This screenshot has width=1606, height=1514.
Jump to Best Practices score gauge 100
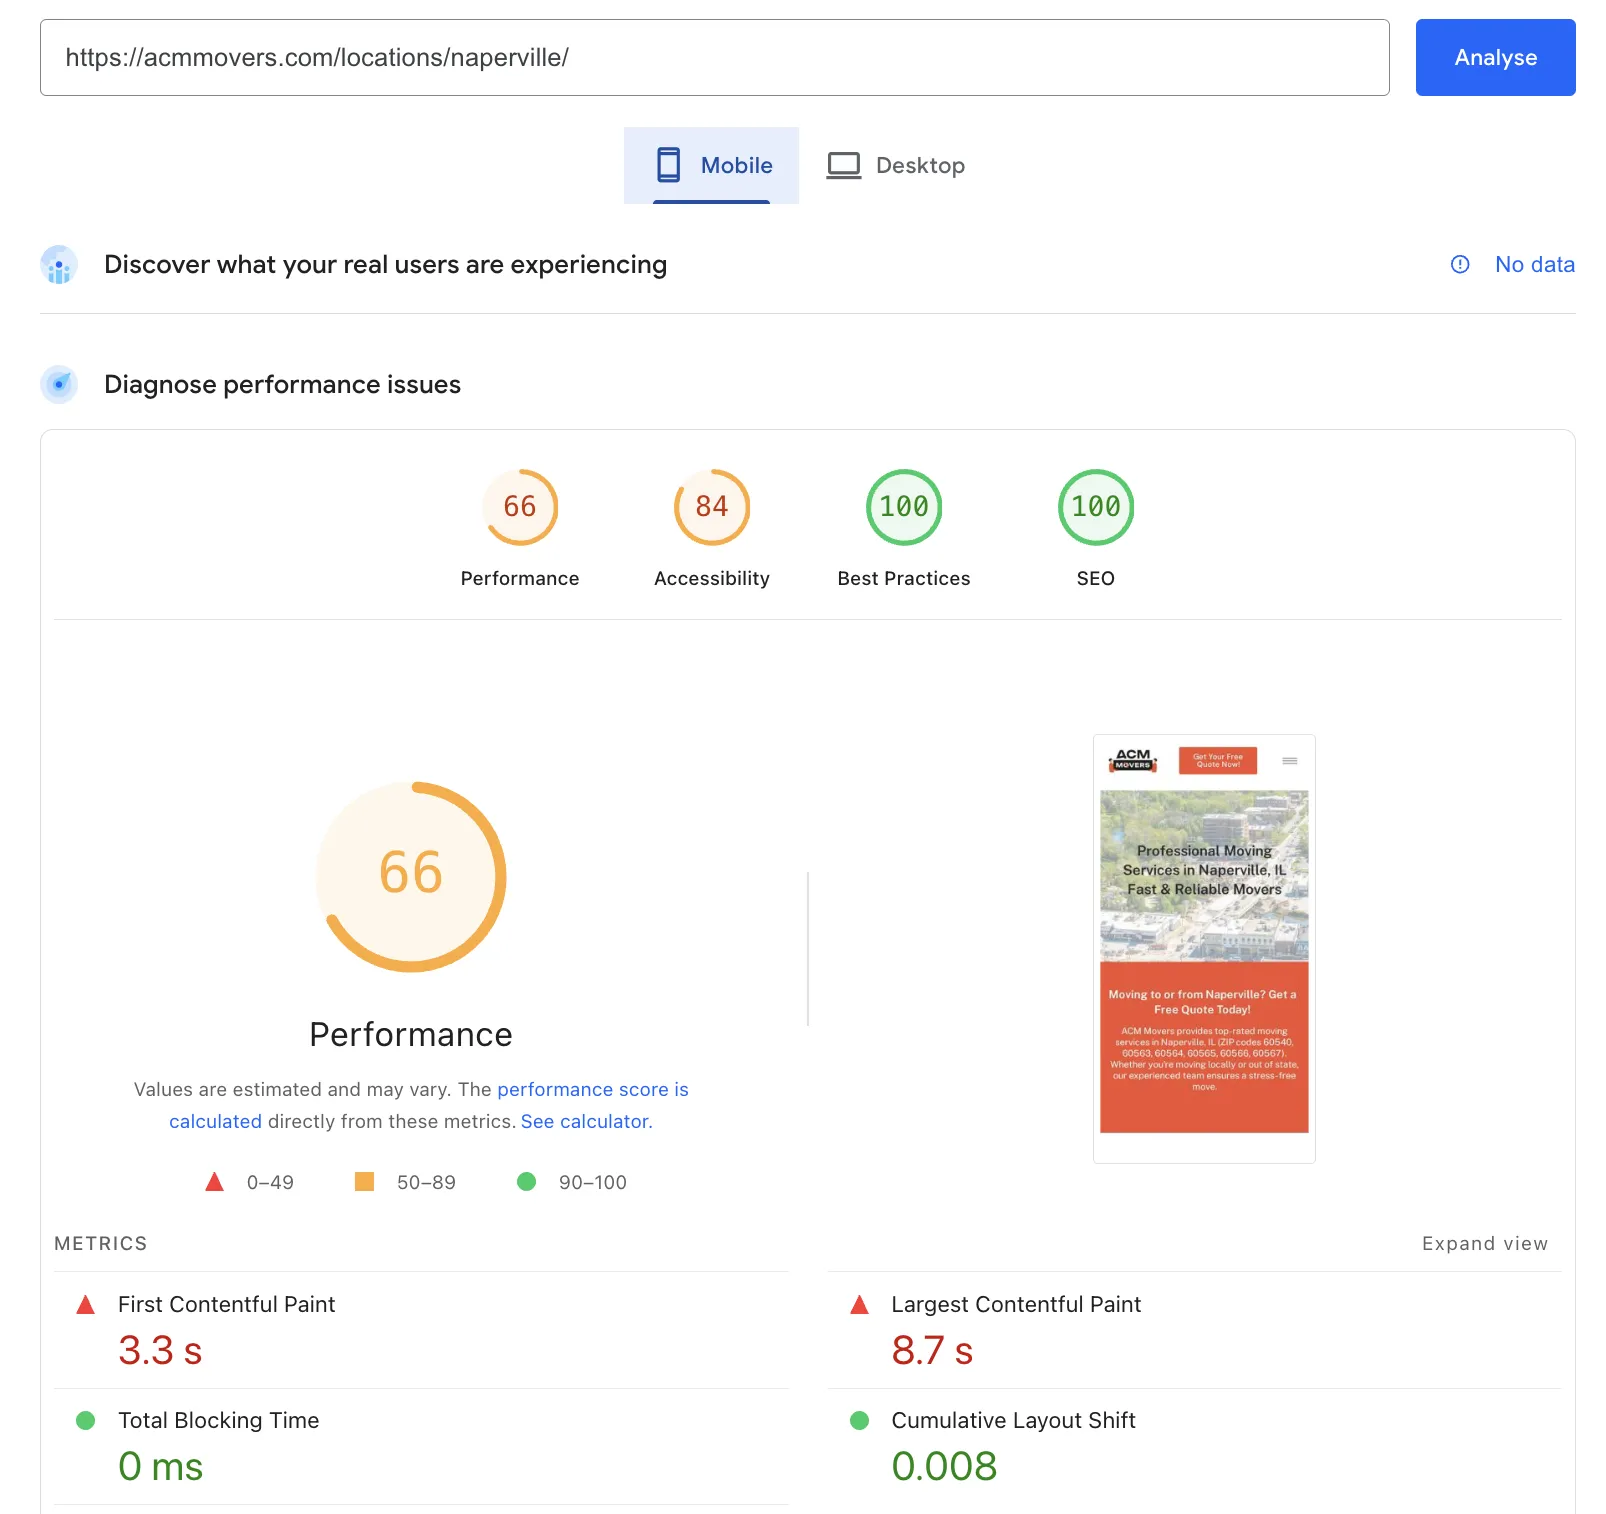tap(904, 507)
